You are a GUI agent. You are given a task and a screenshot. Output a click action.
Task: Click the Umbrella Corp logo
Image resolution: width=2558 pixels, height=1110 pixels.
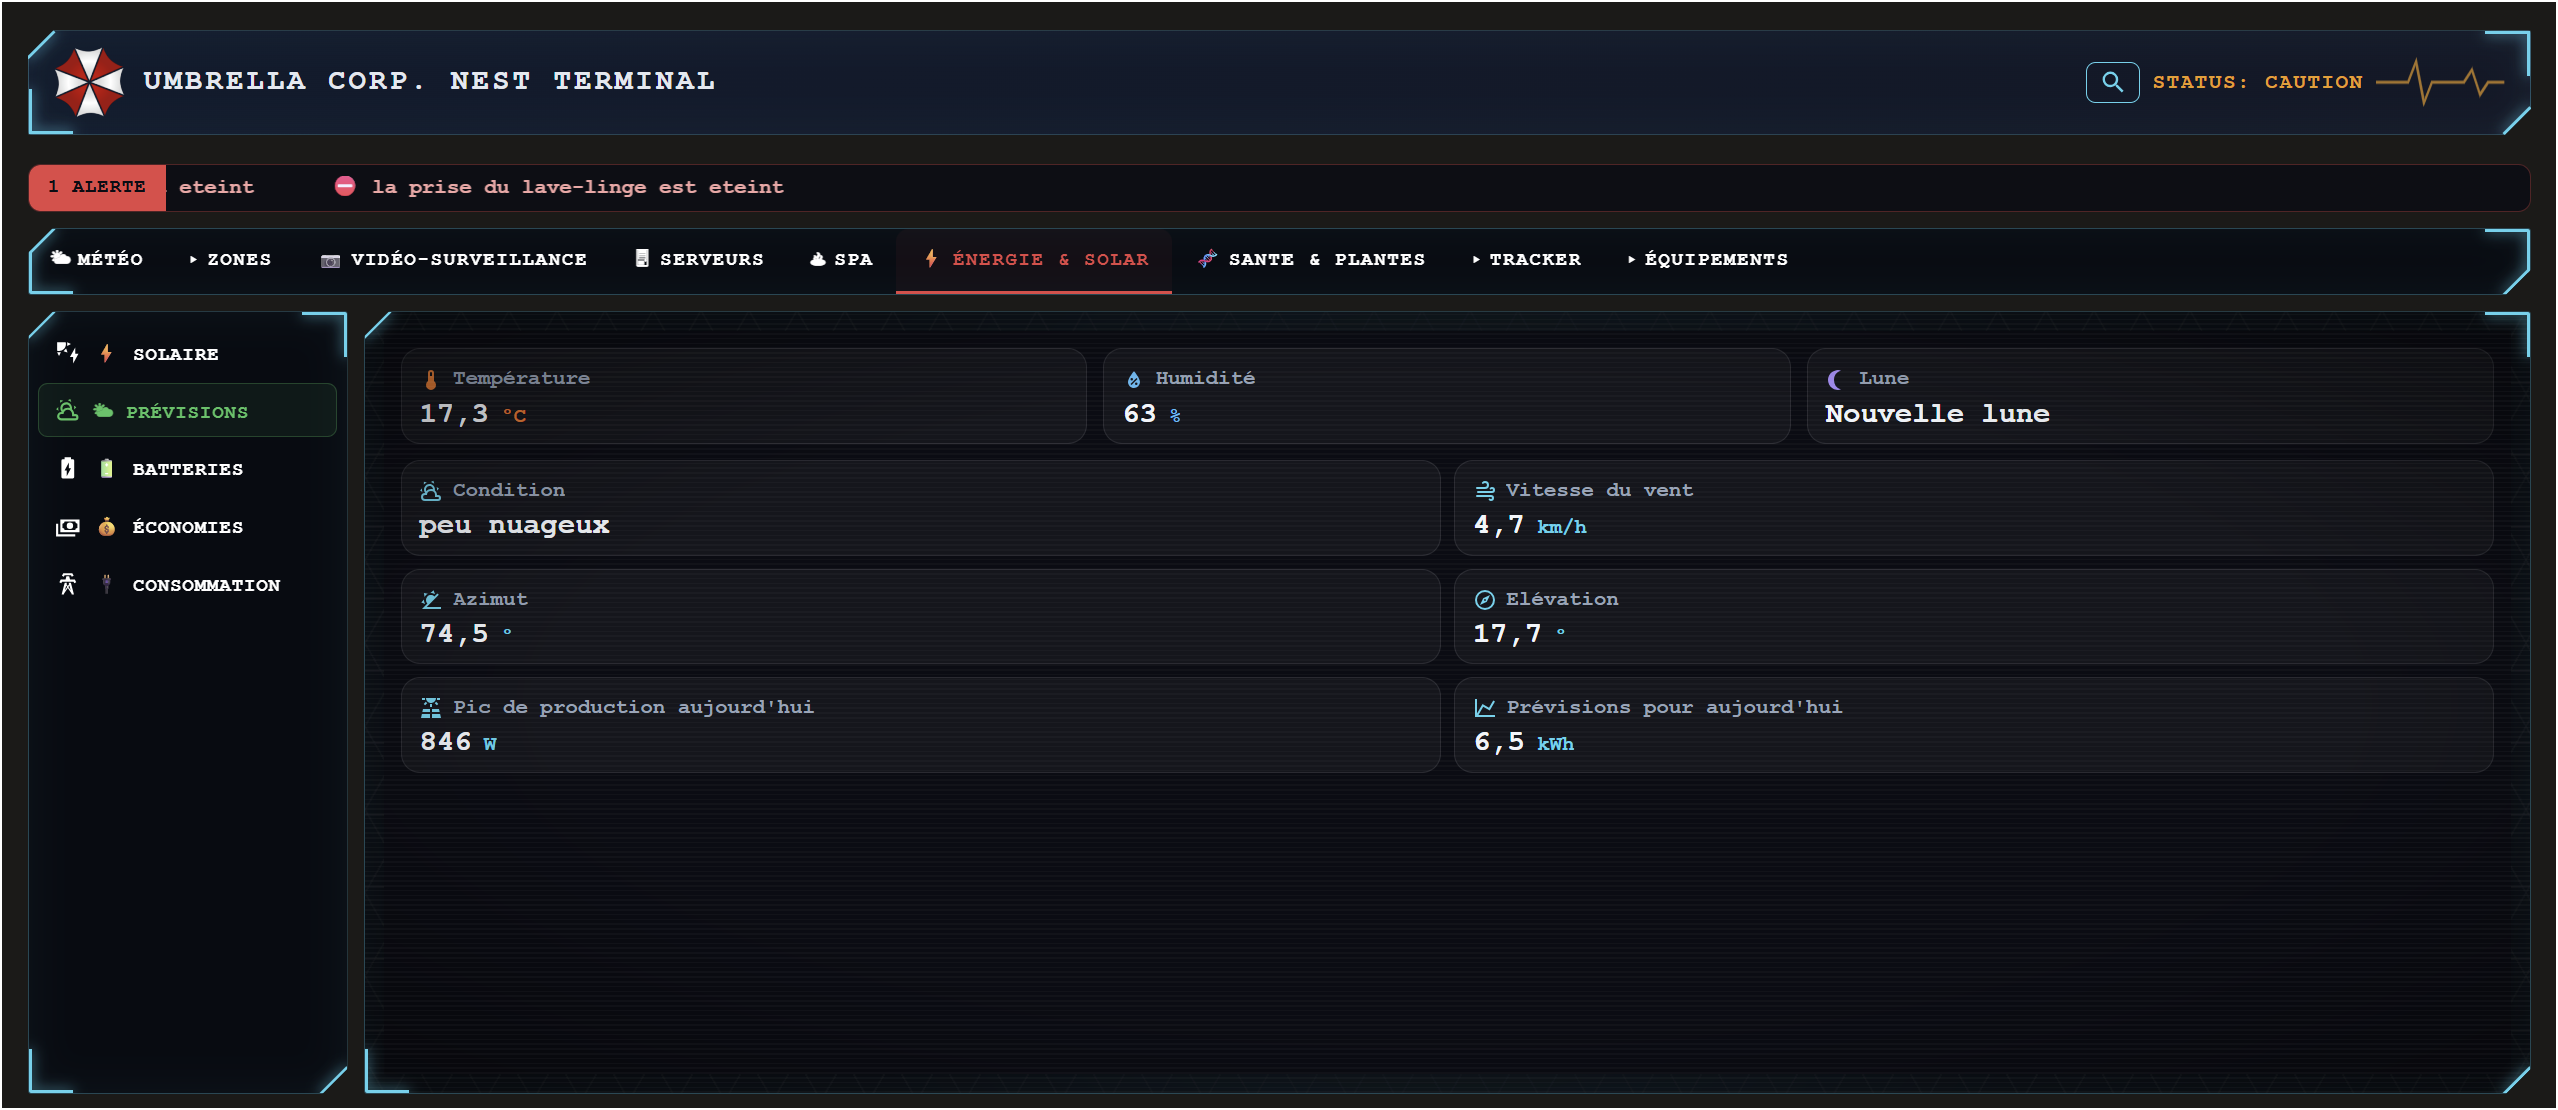(89, 82)
